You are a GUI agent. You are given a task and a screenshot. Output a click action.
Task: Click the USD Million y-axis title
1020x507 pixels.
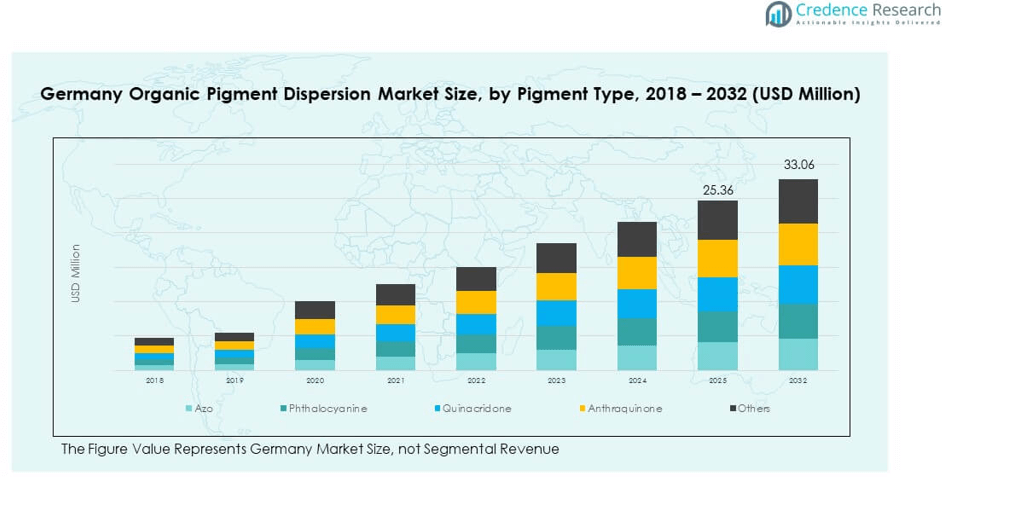76,273
